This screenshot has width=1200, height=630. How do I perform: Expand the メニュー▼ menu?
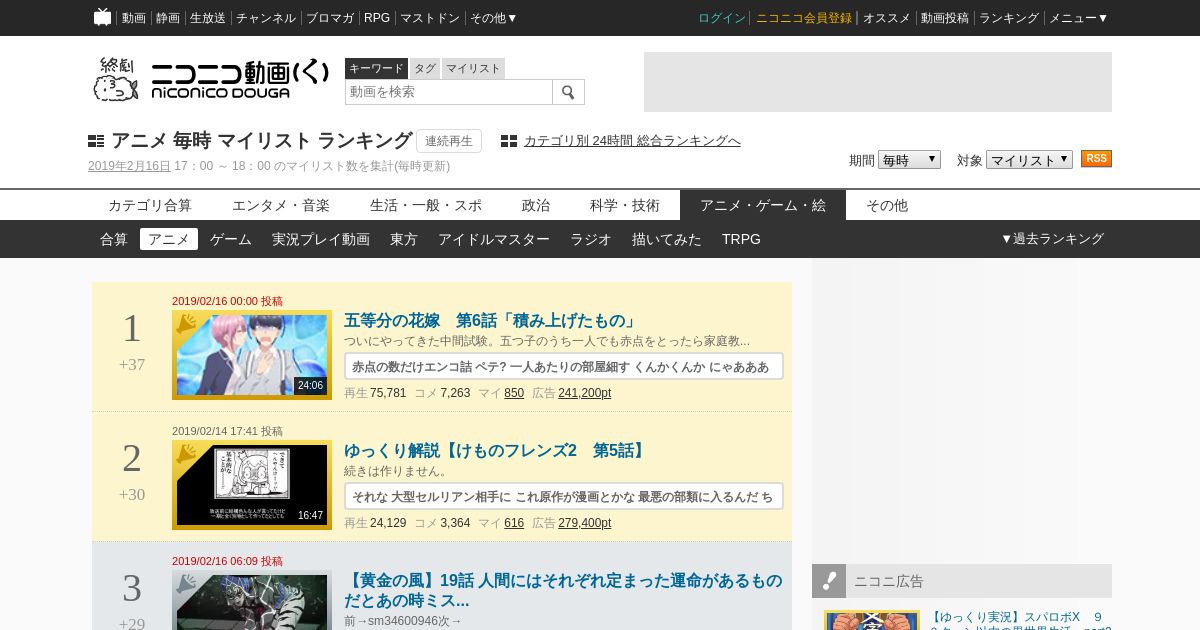pyautogui.click(x=1078, y=18)
